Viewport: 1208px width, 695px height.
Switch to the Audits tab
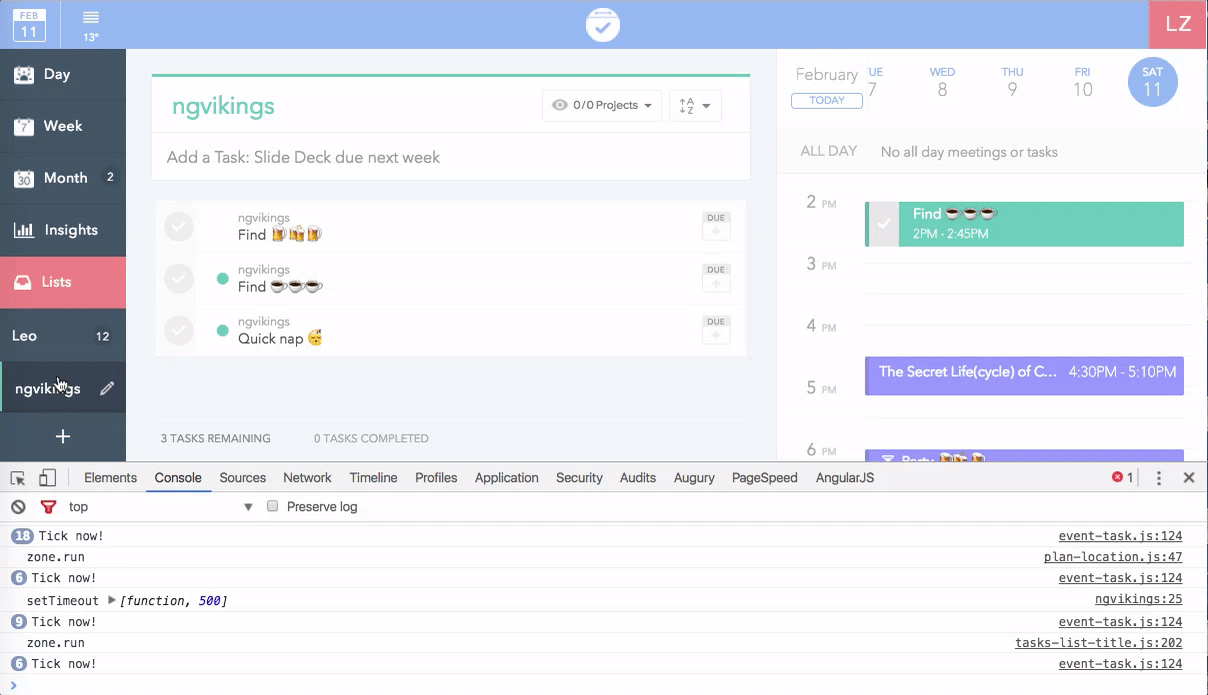pyautogui.click(x=638, y=478)
